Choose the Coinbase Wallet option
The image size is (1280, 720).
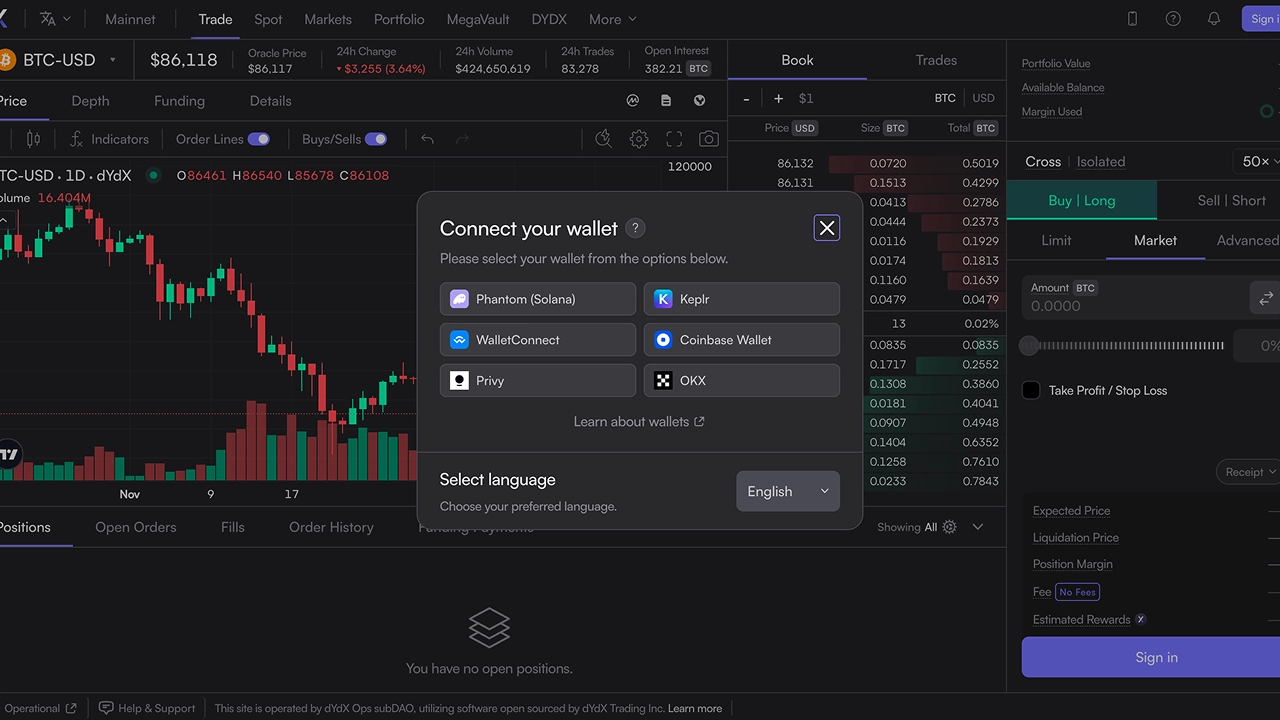741,340
